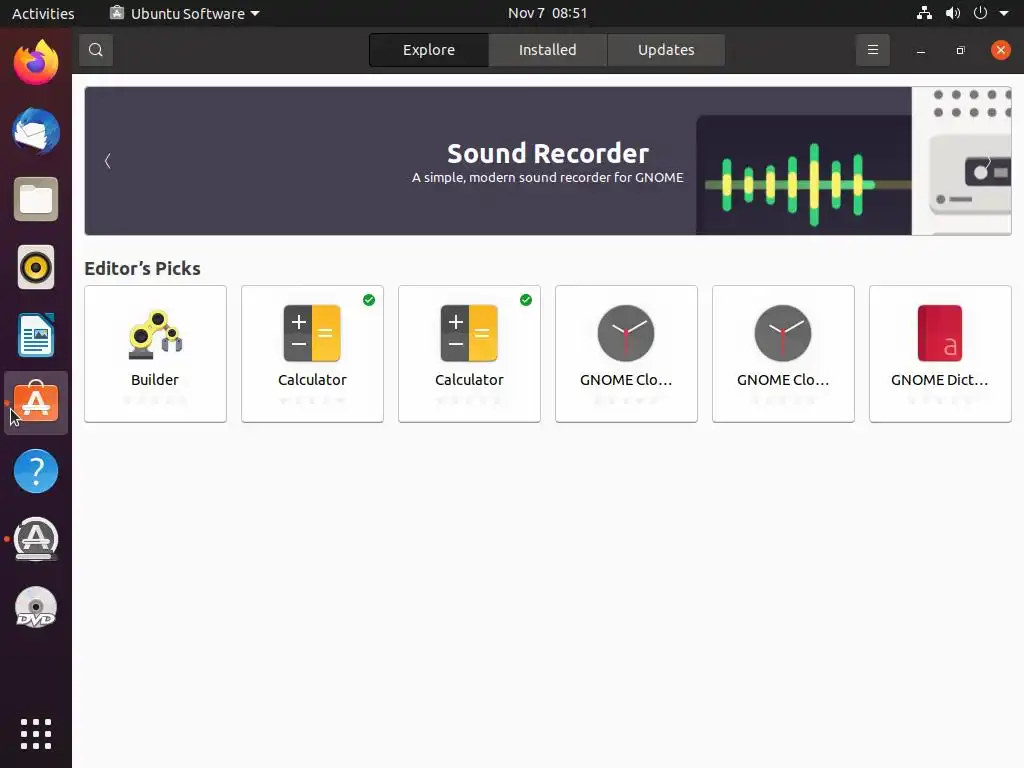This screenshot has width=1024, height=768.
Task: Open the Activities overview
Action: [x=43, y=13]
